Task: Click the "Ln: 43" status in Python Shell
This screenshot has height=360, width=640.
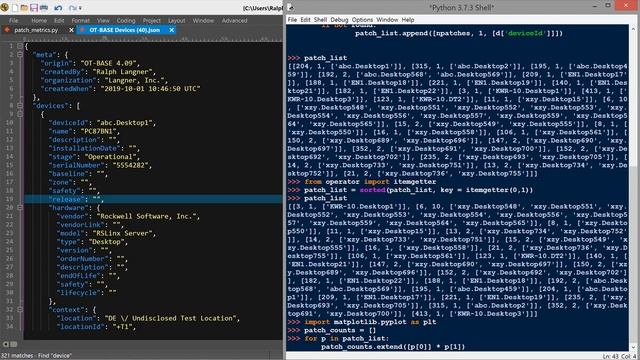Action: (611, 356)
